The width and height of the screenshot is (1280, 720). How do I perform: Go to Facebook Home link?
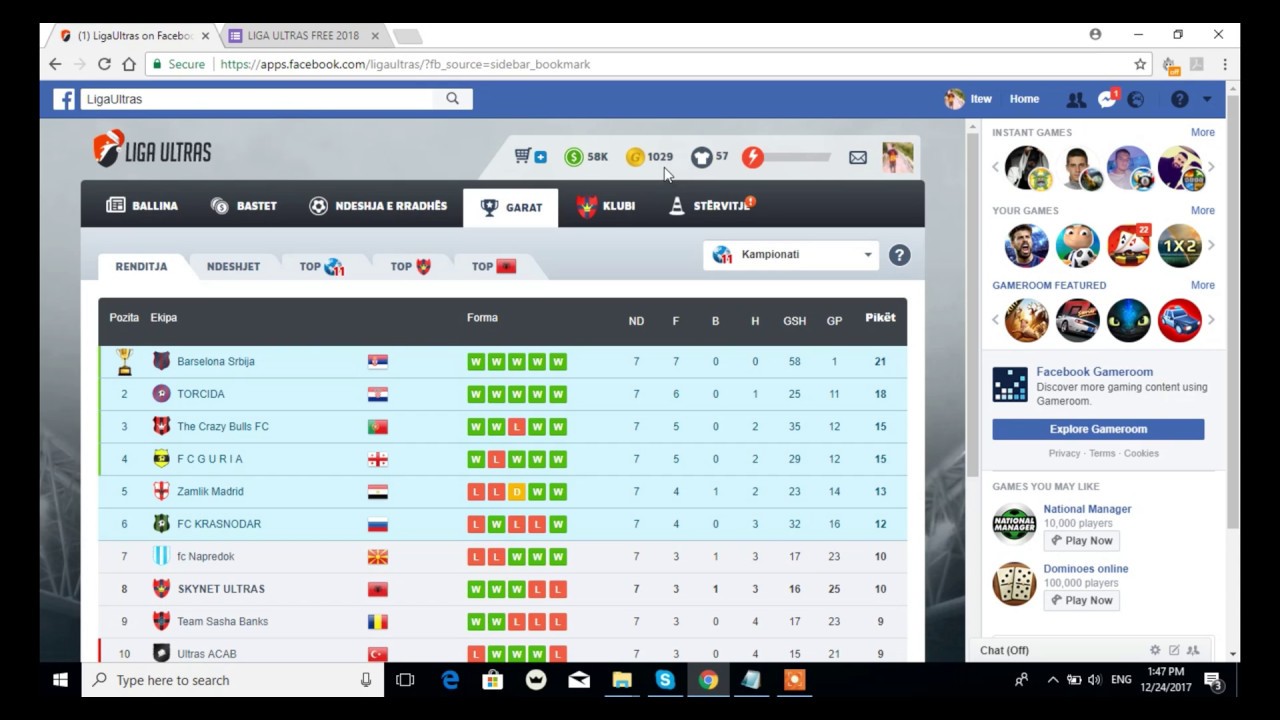tap(1024, 99)
